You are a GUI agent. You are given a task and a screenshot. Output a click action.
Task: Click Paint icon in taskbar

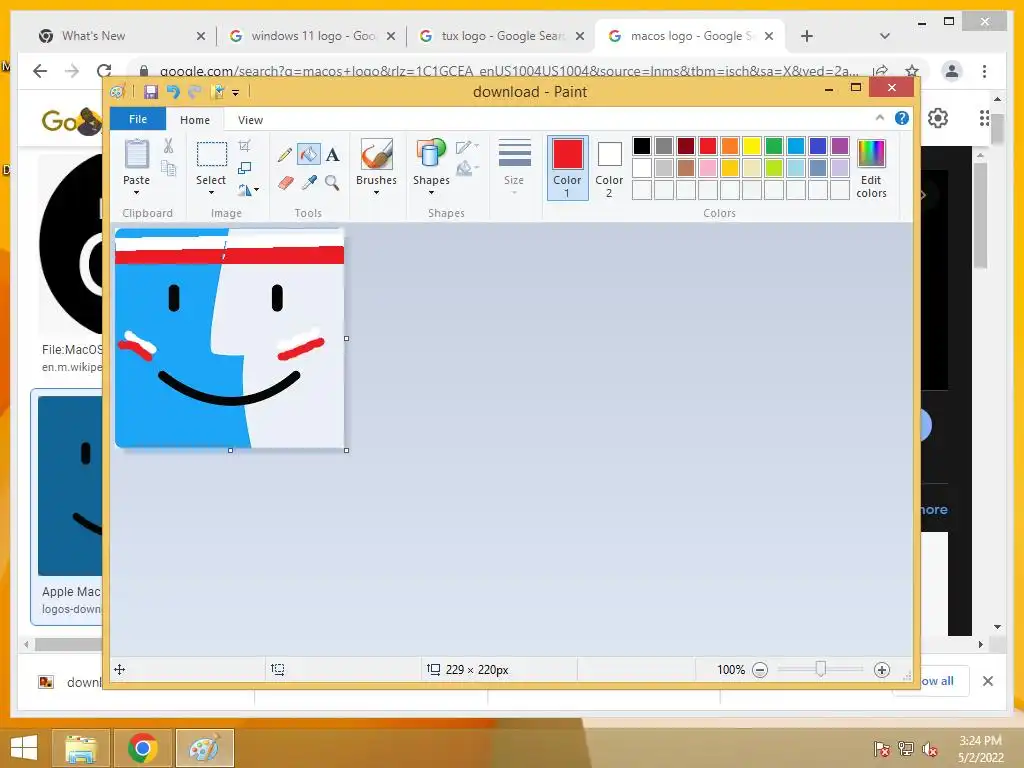point(204,748)
